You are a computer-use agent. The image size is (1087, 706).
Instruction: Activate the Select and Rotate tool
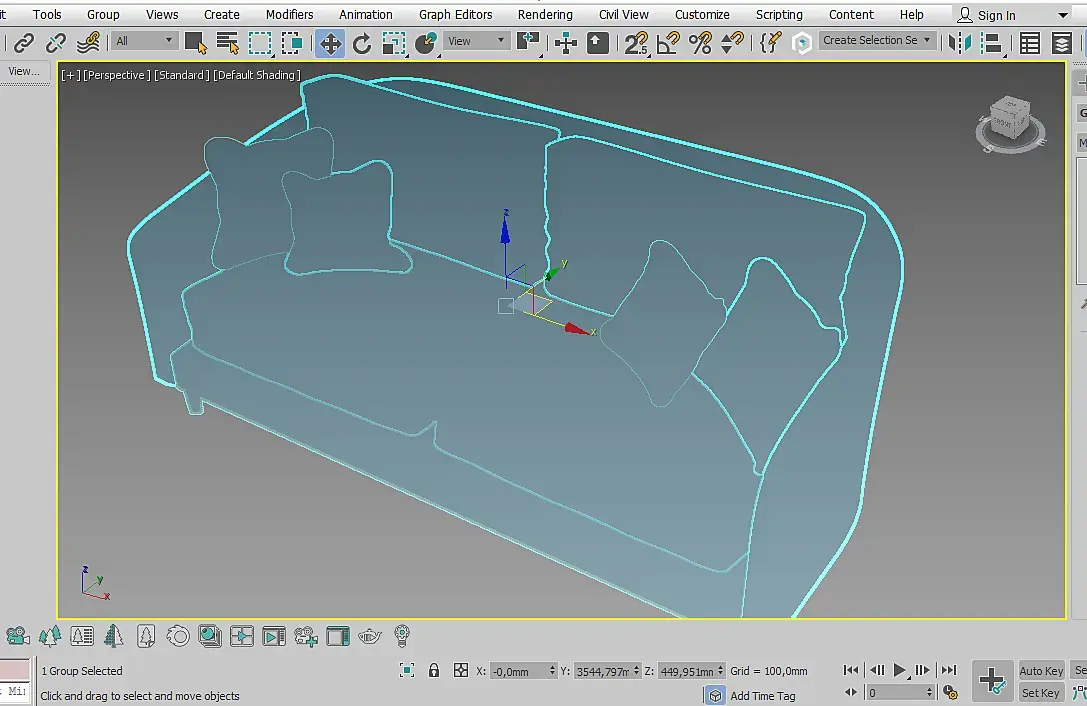tap(362, 43)
